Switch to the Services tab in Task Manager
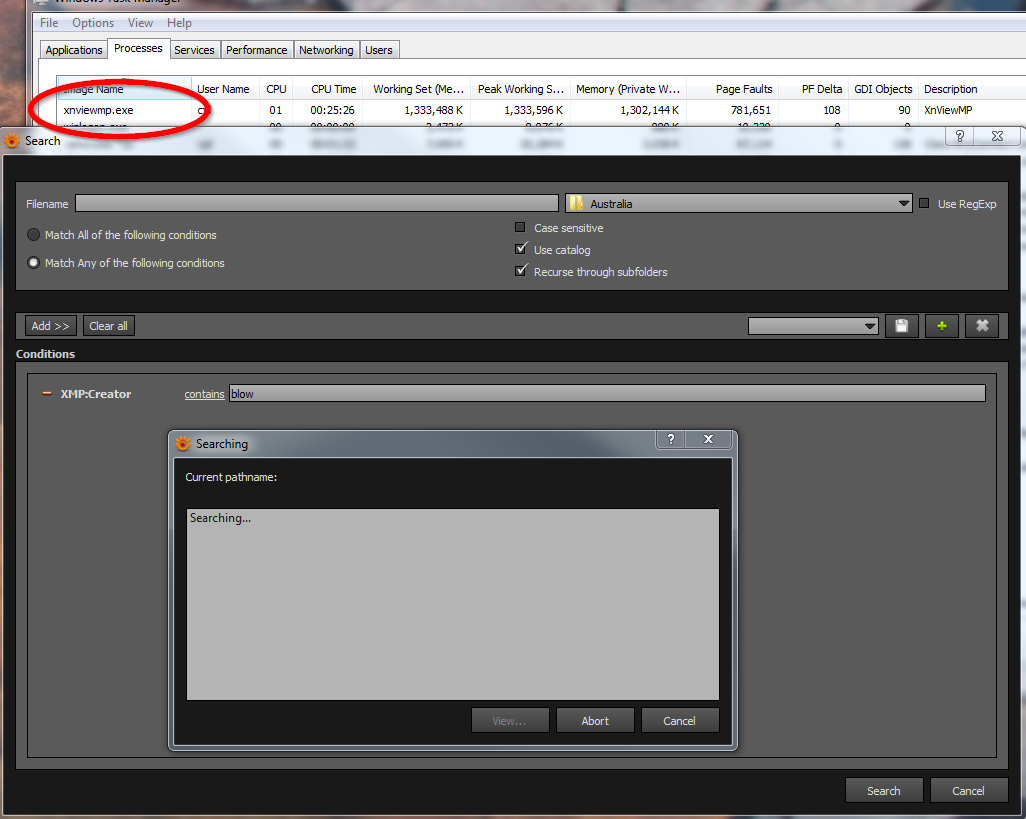The image size is (1026, 819). pos(194,50)
